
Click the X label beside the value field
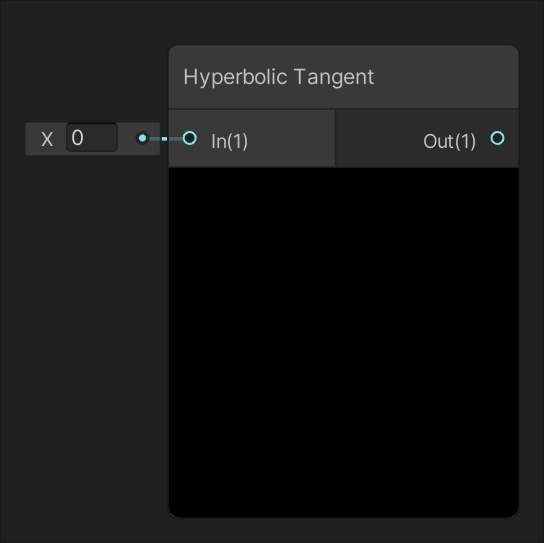coord(47,139)
